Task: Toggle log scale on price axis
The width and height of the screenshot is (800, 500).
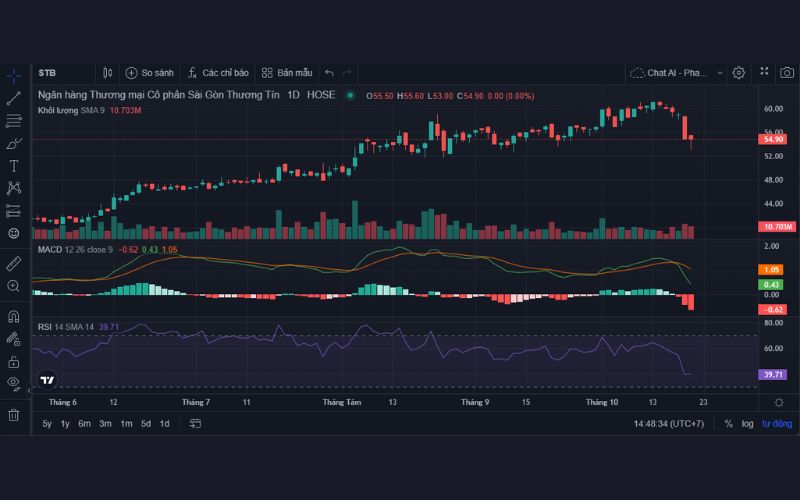Action: coord(746,424)
